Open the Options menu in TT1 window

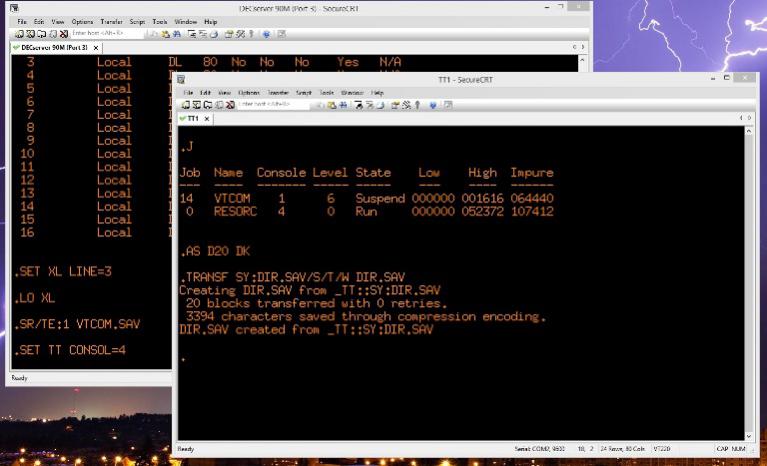(x=249, y=92)
